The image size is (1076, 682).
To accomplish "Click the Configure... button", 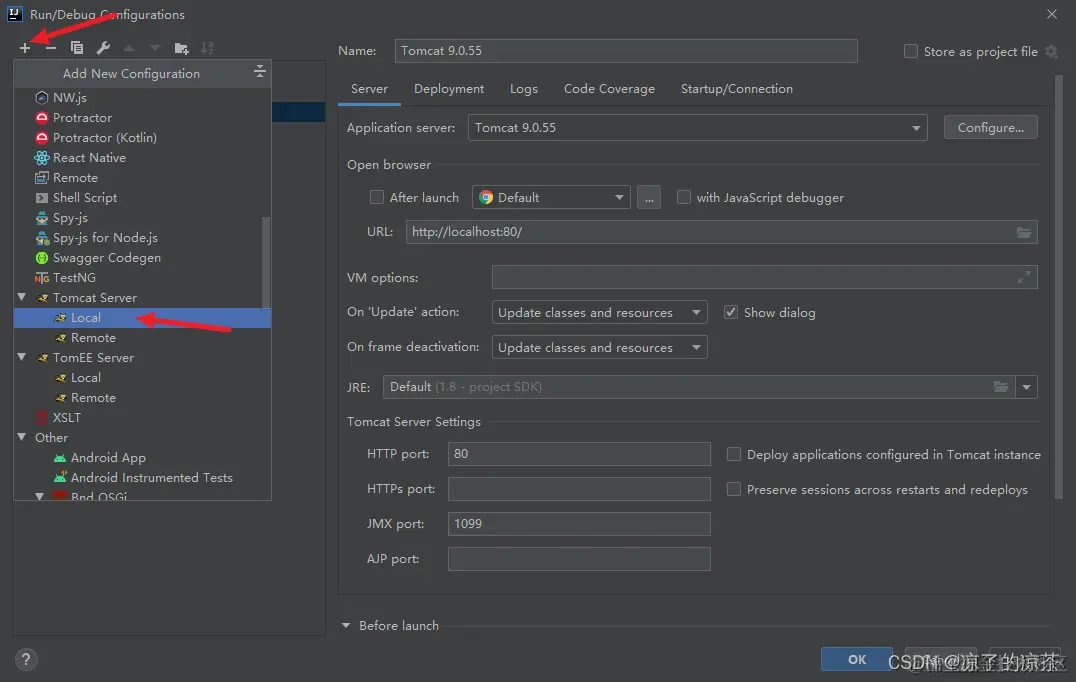I will tap(990, 128).
